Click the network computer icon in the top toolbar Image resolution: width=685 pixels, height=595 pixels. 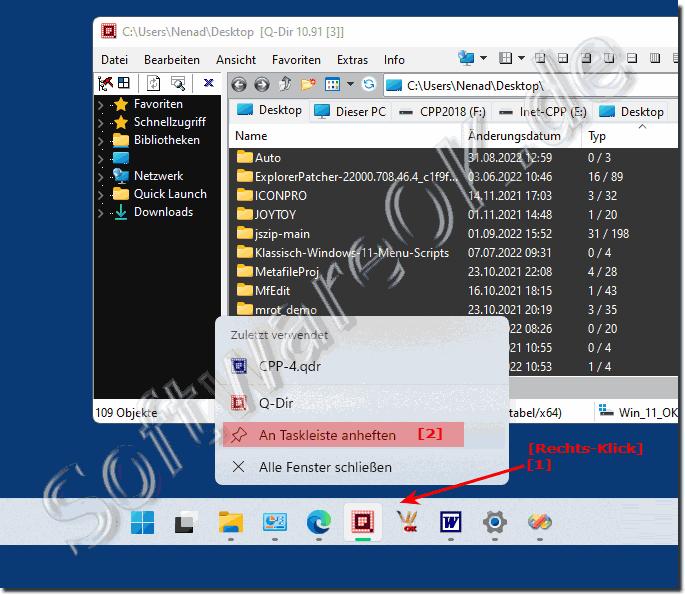[x=466, y=58]
